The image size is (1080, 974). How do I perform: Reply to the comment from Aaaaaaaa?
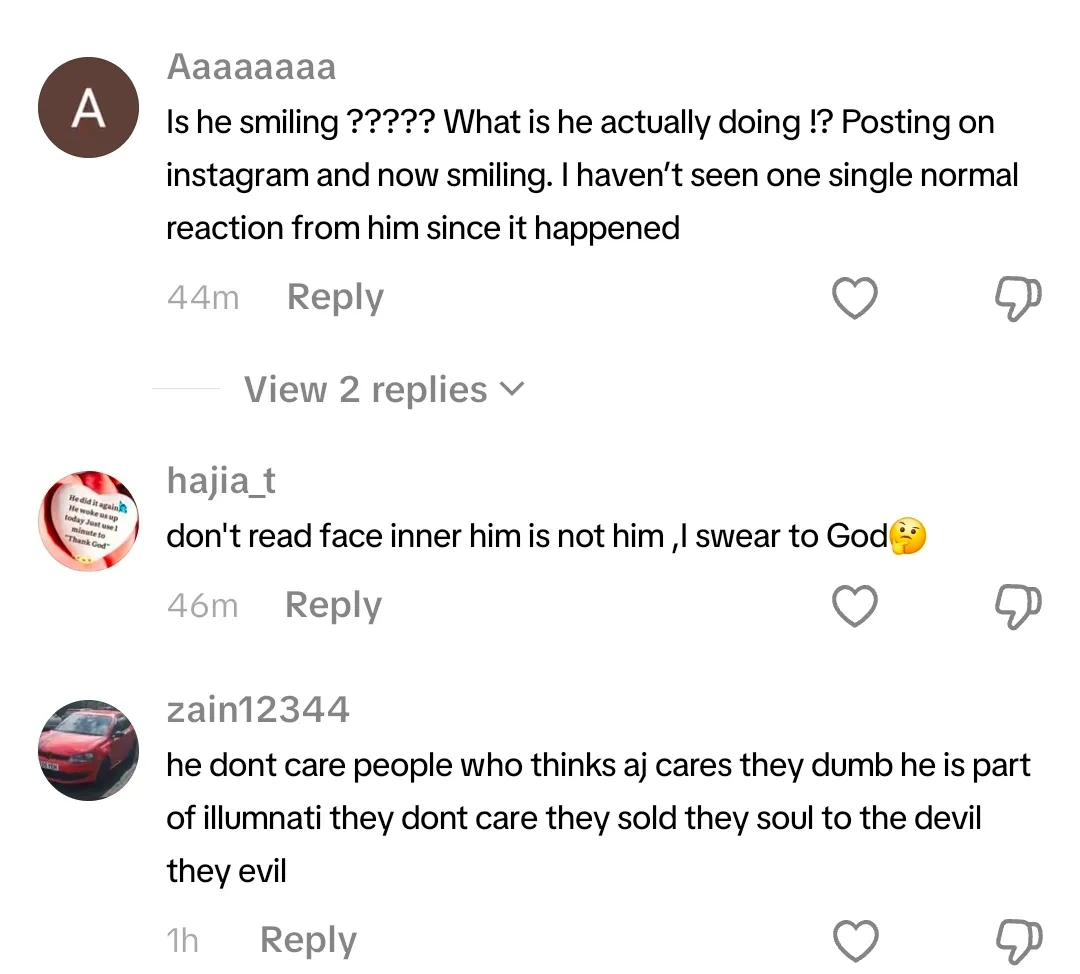(335, 298)
